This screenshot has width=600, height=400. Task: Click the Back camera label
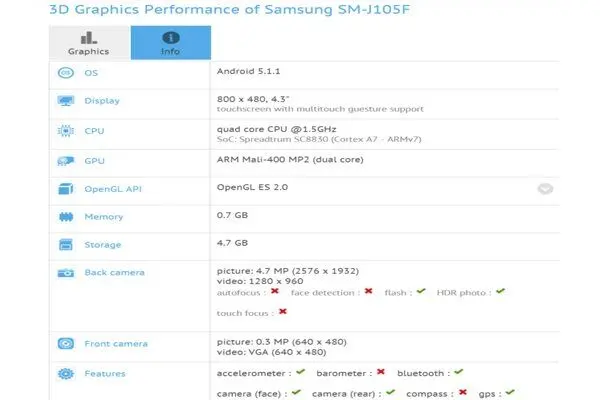[x=114, y=273]
